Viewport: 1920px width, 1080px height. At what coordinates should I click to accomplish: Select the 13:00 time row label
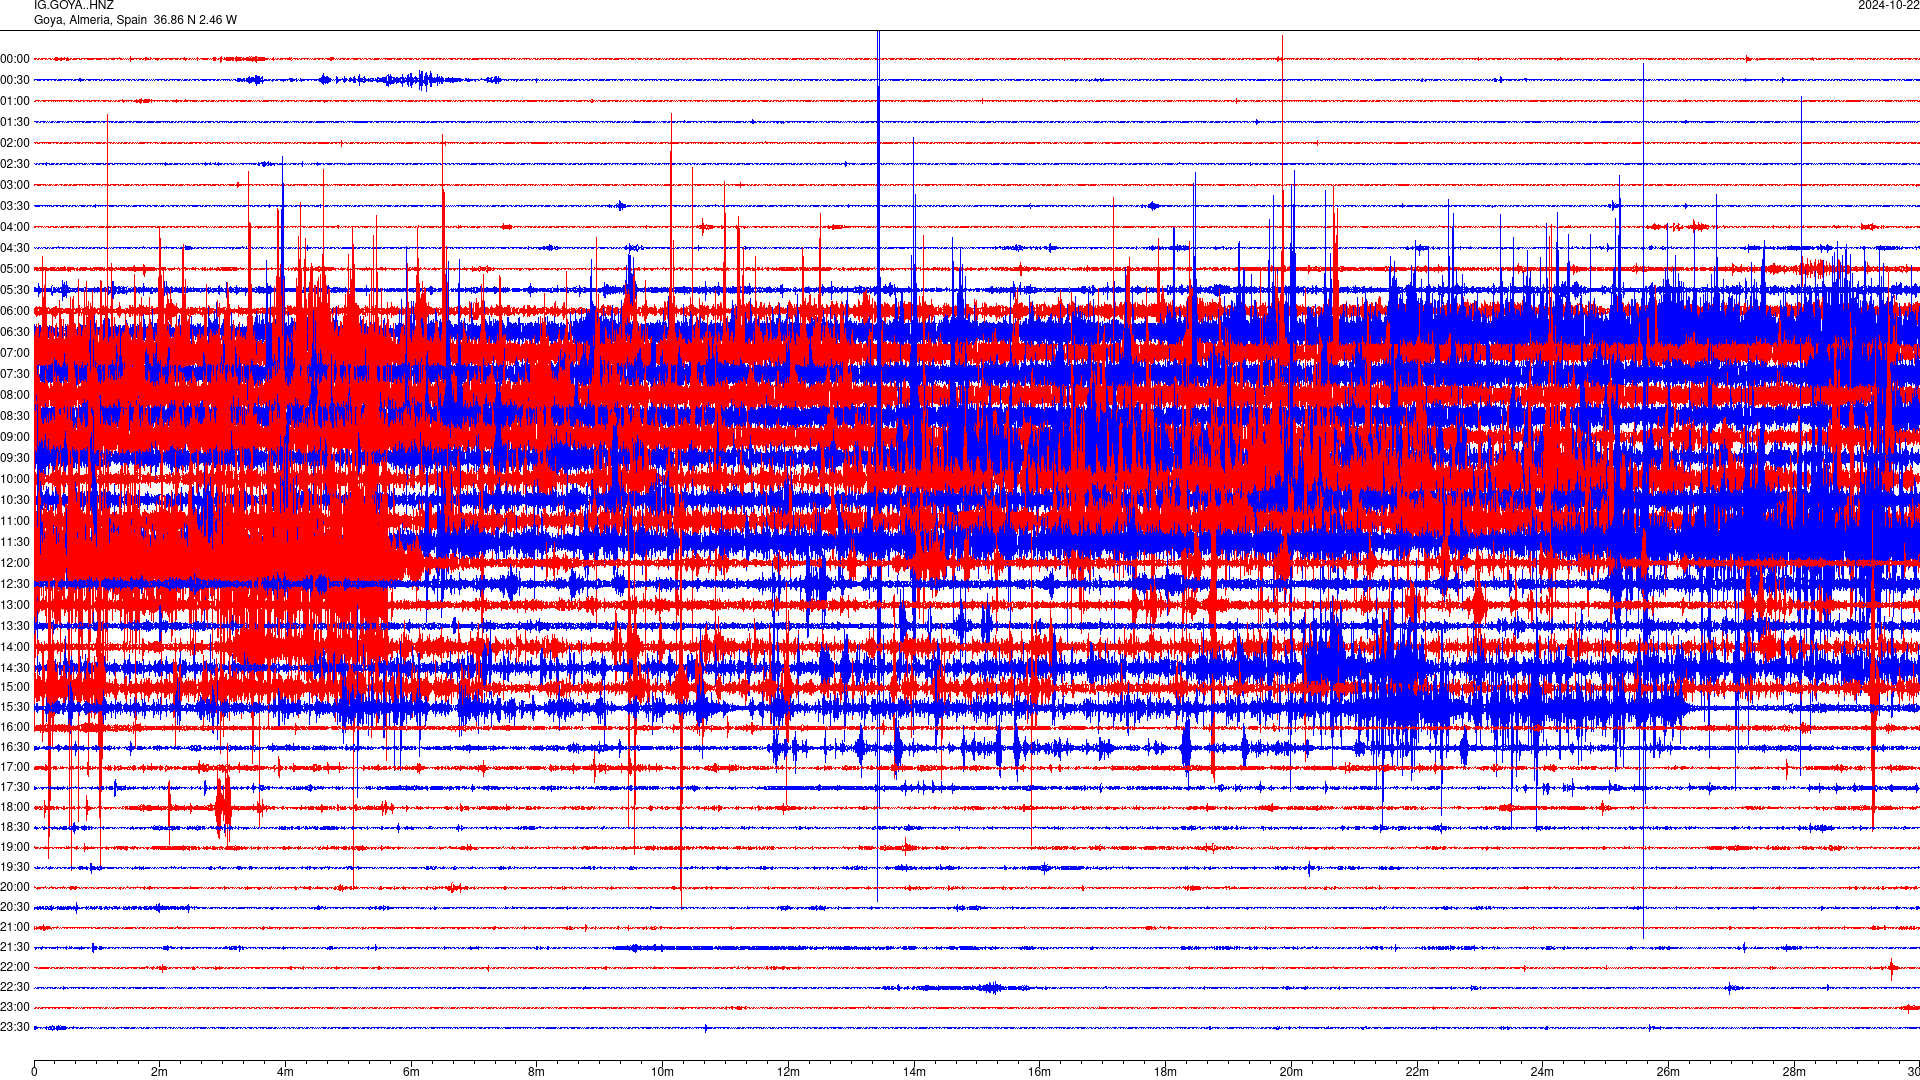pyautogui.click(x=15, y=605)
